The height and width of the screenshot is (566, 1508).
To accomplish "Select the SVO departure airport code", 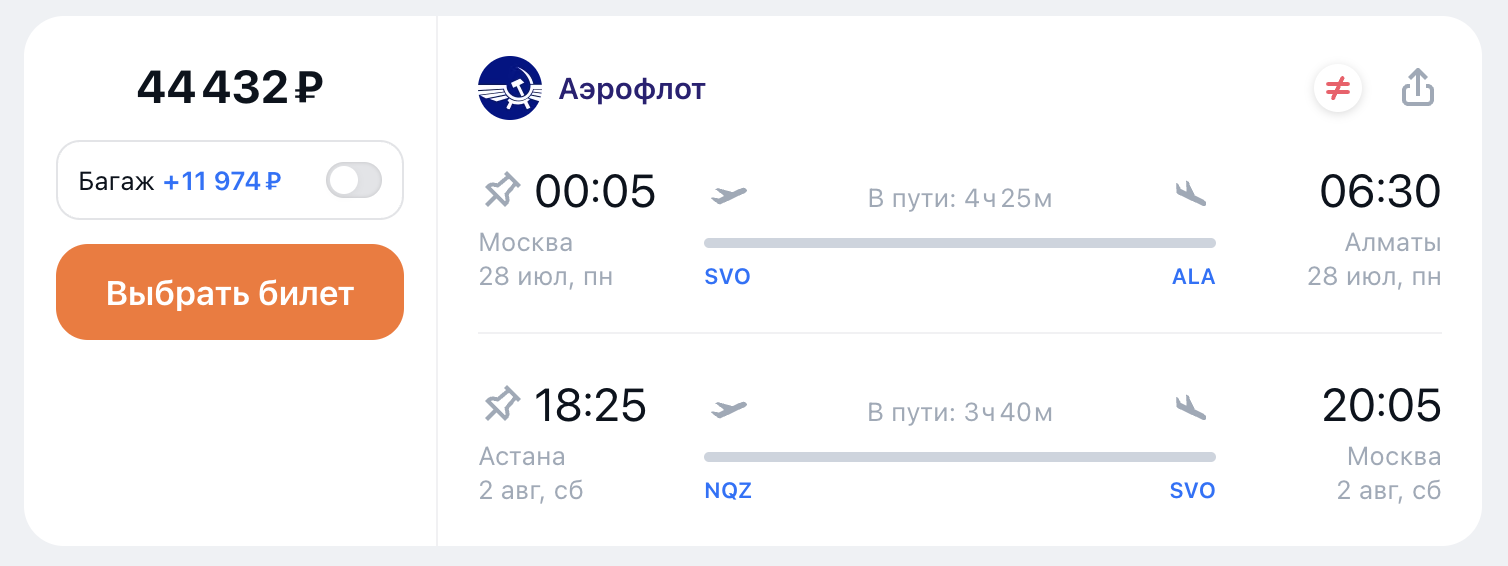I will [x=727, y=277].
